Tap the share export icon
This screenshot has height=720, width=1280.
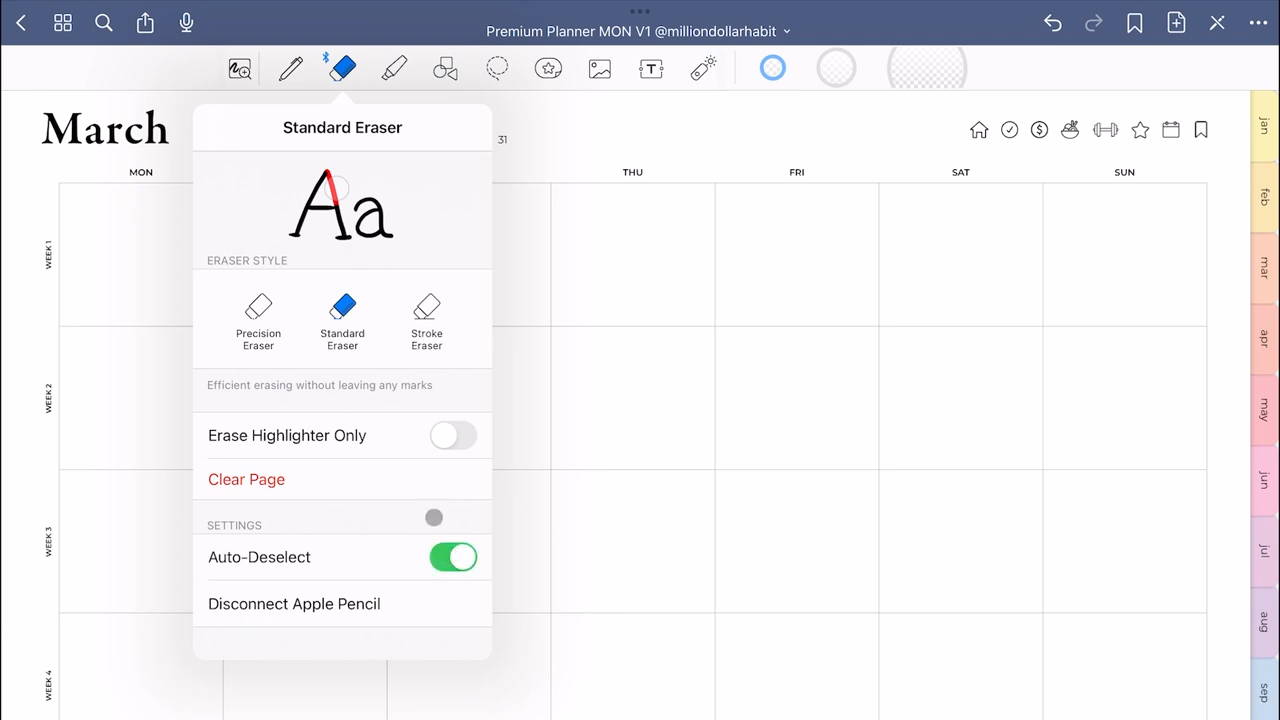click(x=145, y=22)
